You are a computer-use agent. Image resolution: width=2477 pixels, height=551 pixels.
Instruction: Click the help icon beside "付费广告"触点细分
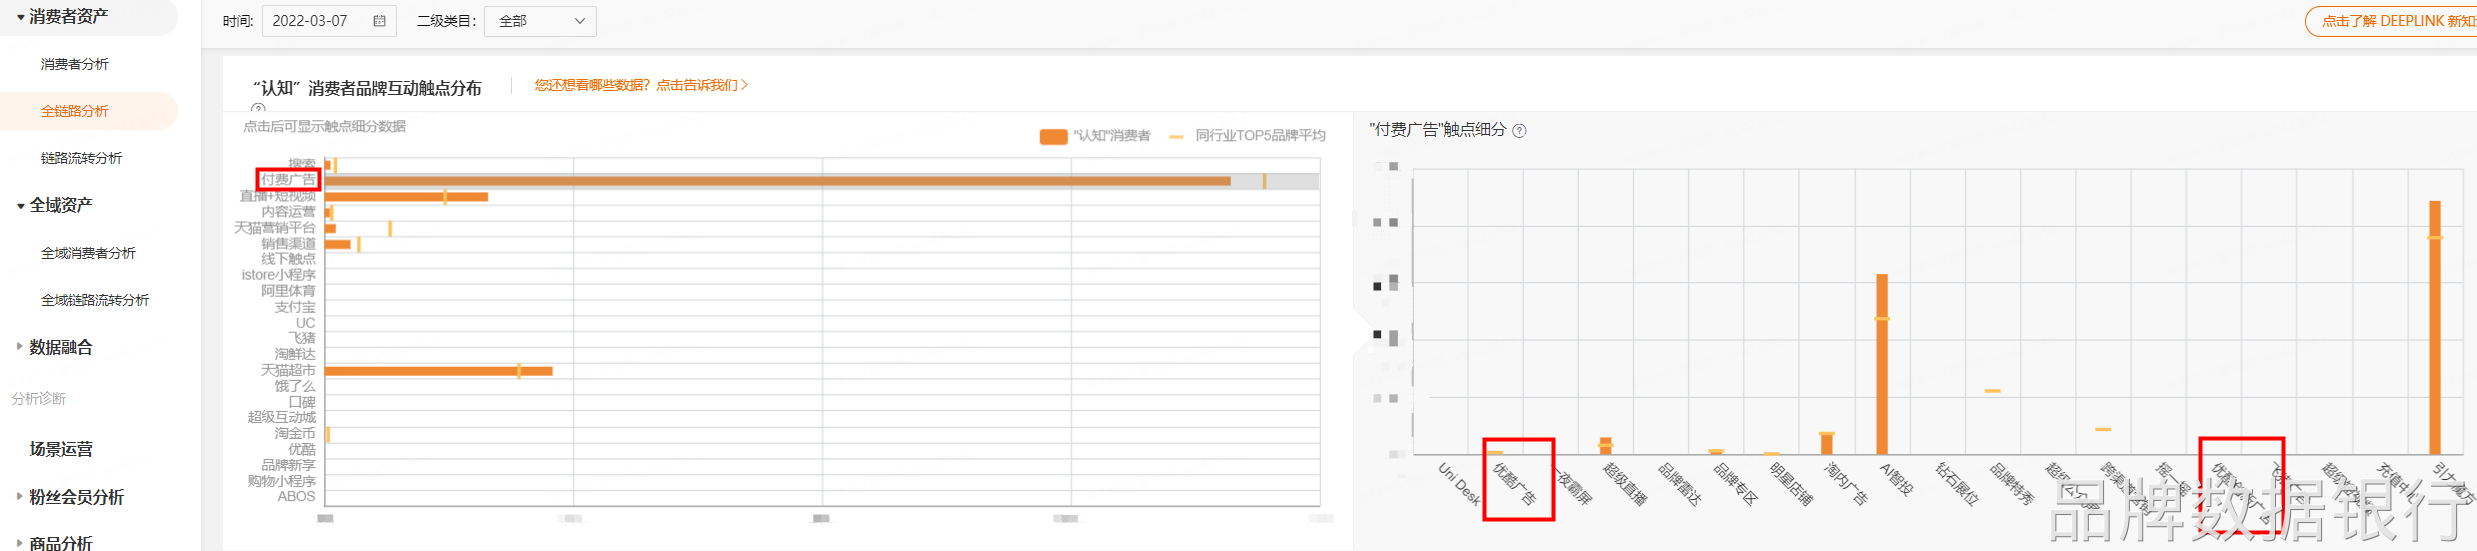[1519, 131]
